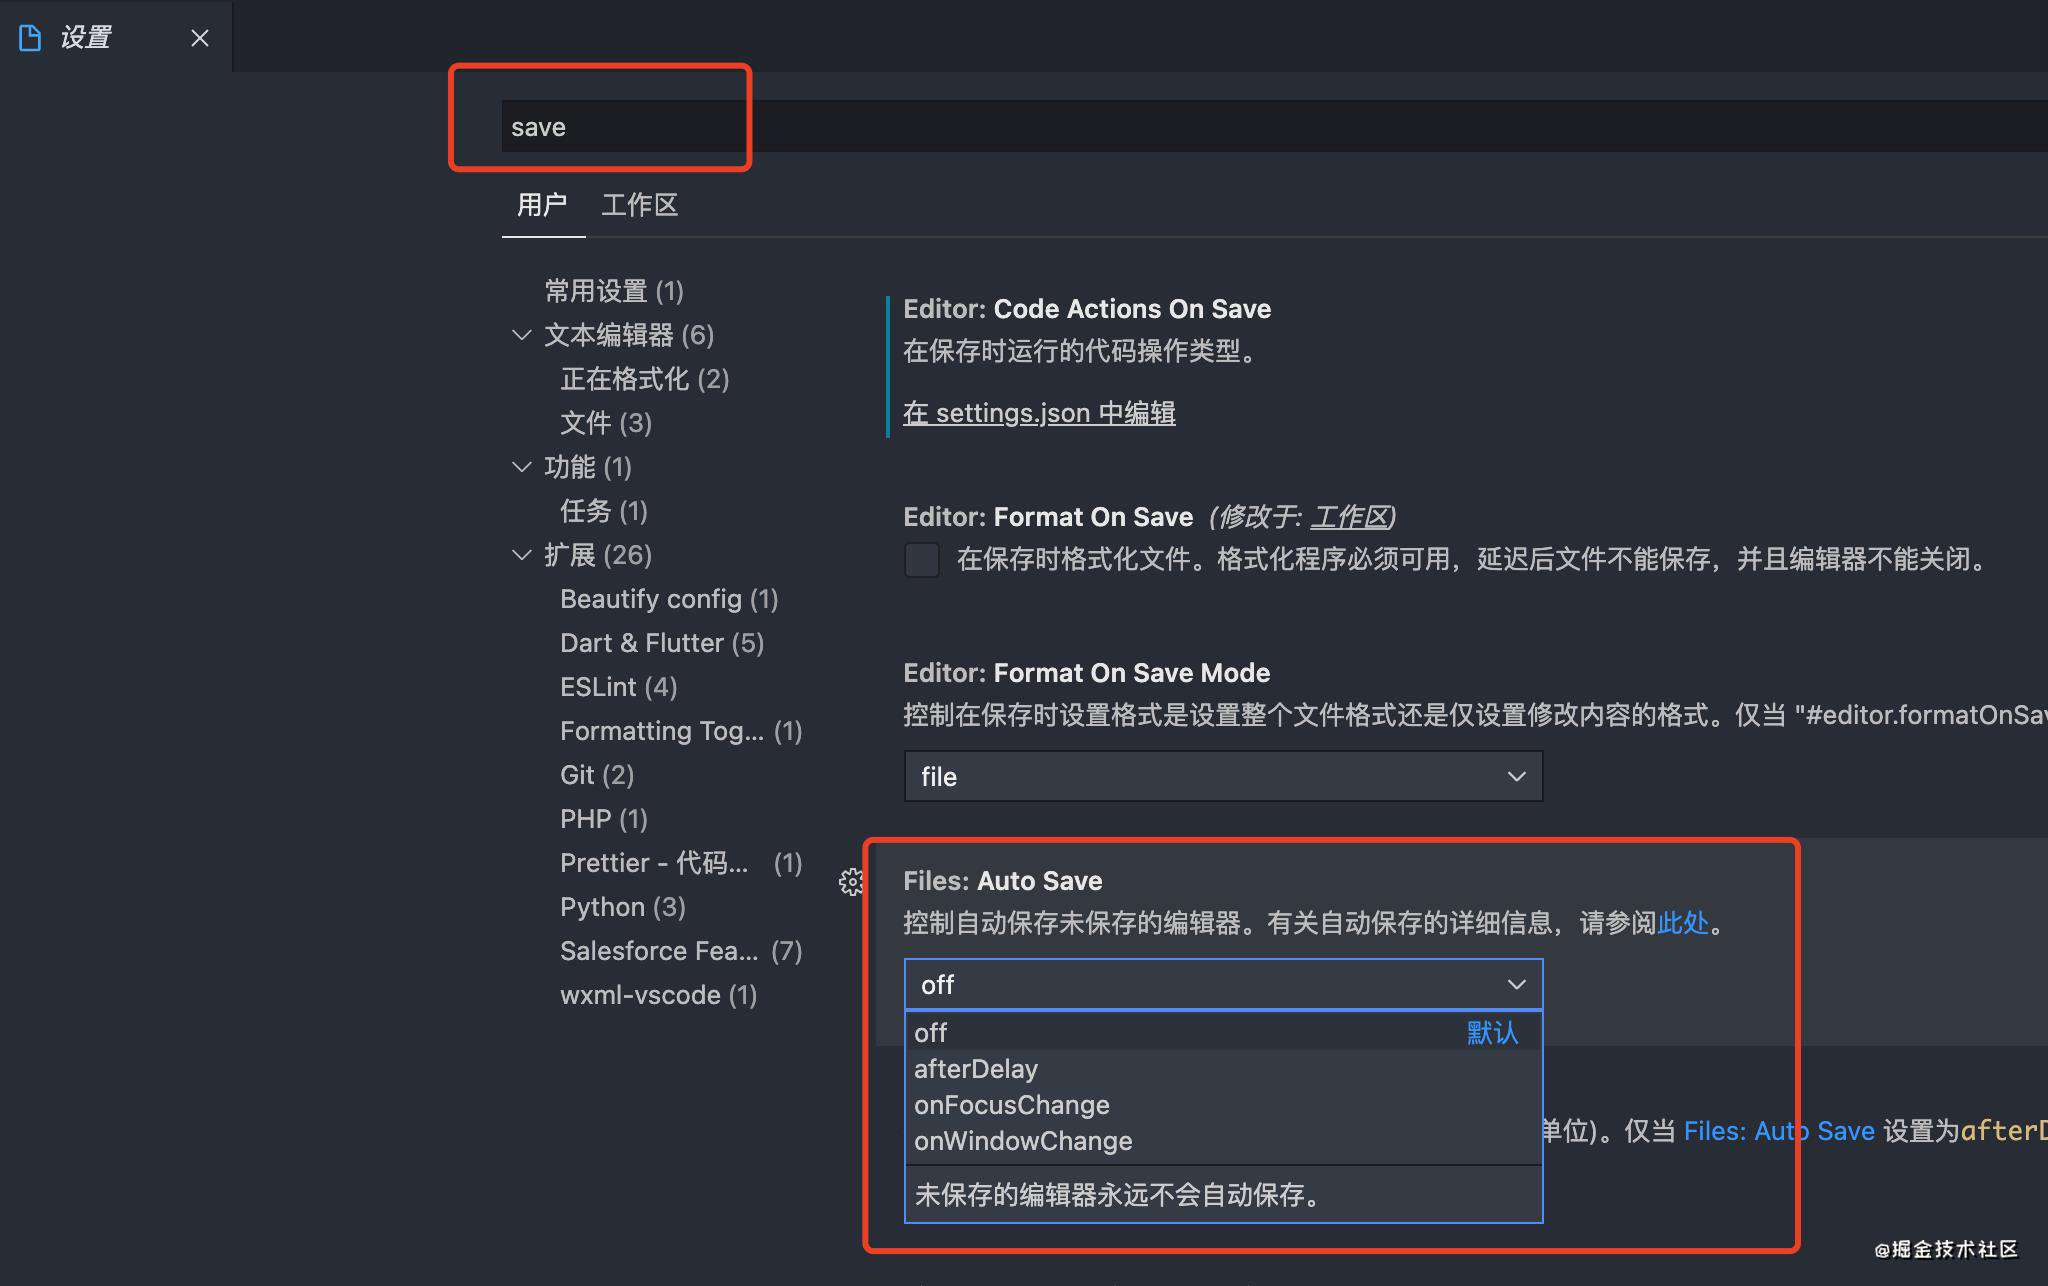Screen dimensions: 2048x1286
Task: Click the blue Files: Auto Save link
Action: tap(1779, 1131)
